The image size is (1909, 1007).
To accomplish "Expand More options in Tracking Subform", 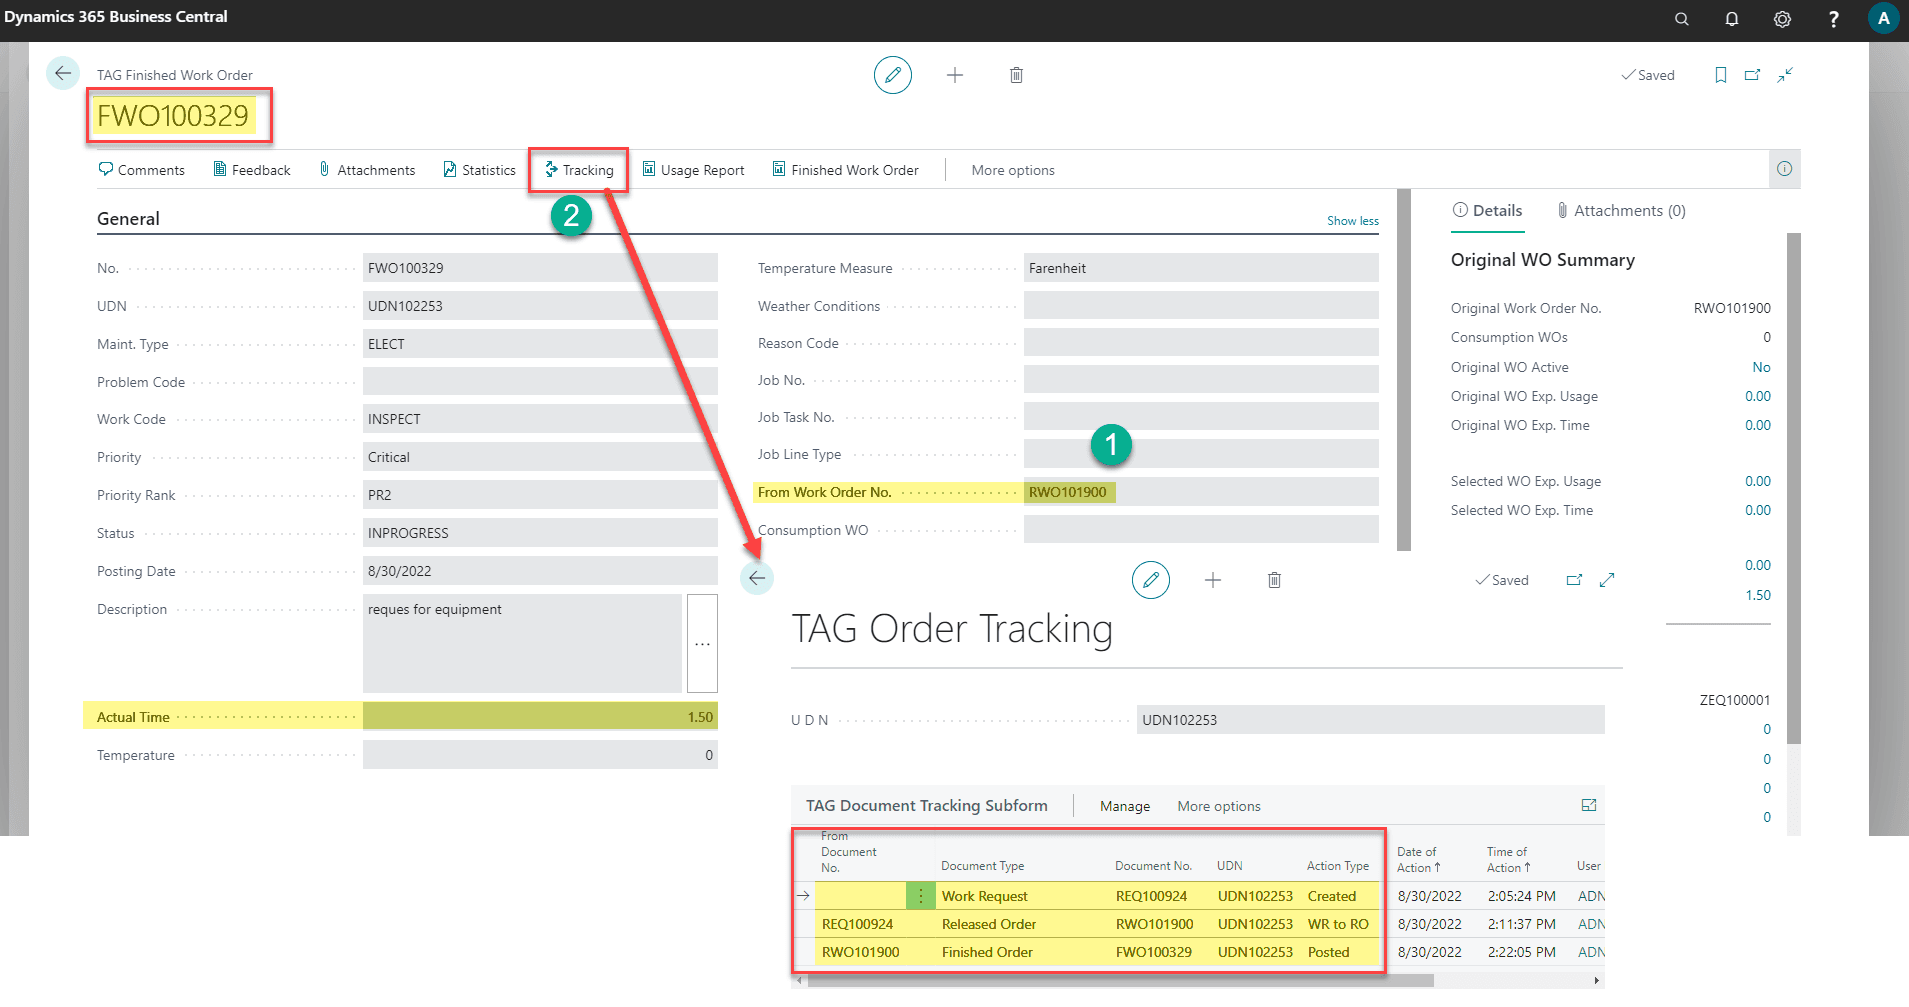I will (x=1219, y=806).
